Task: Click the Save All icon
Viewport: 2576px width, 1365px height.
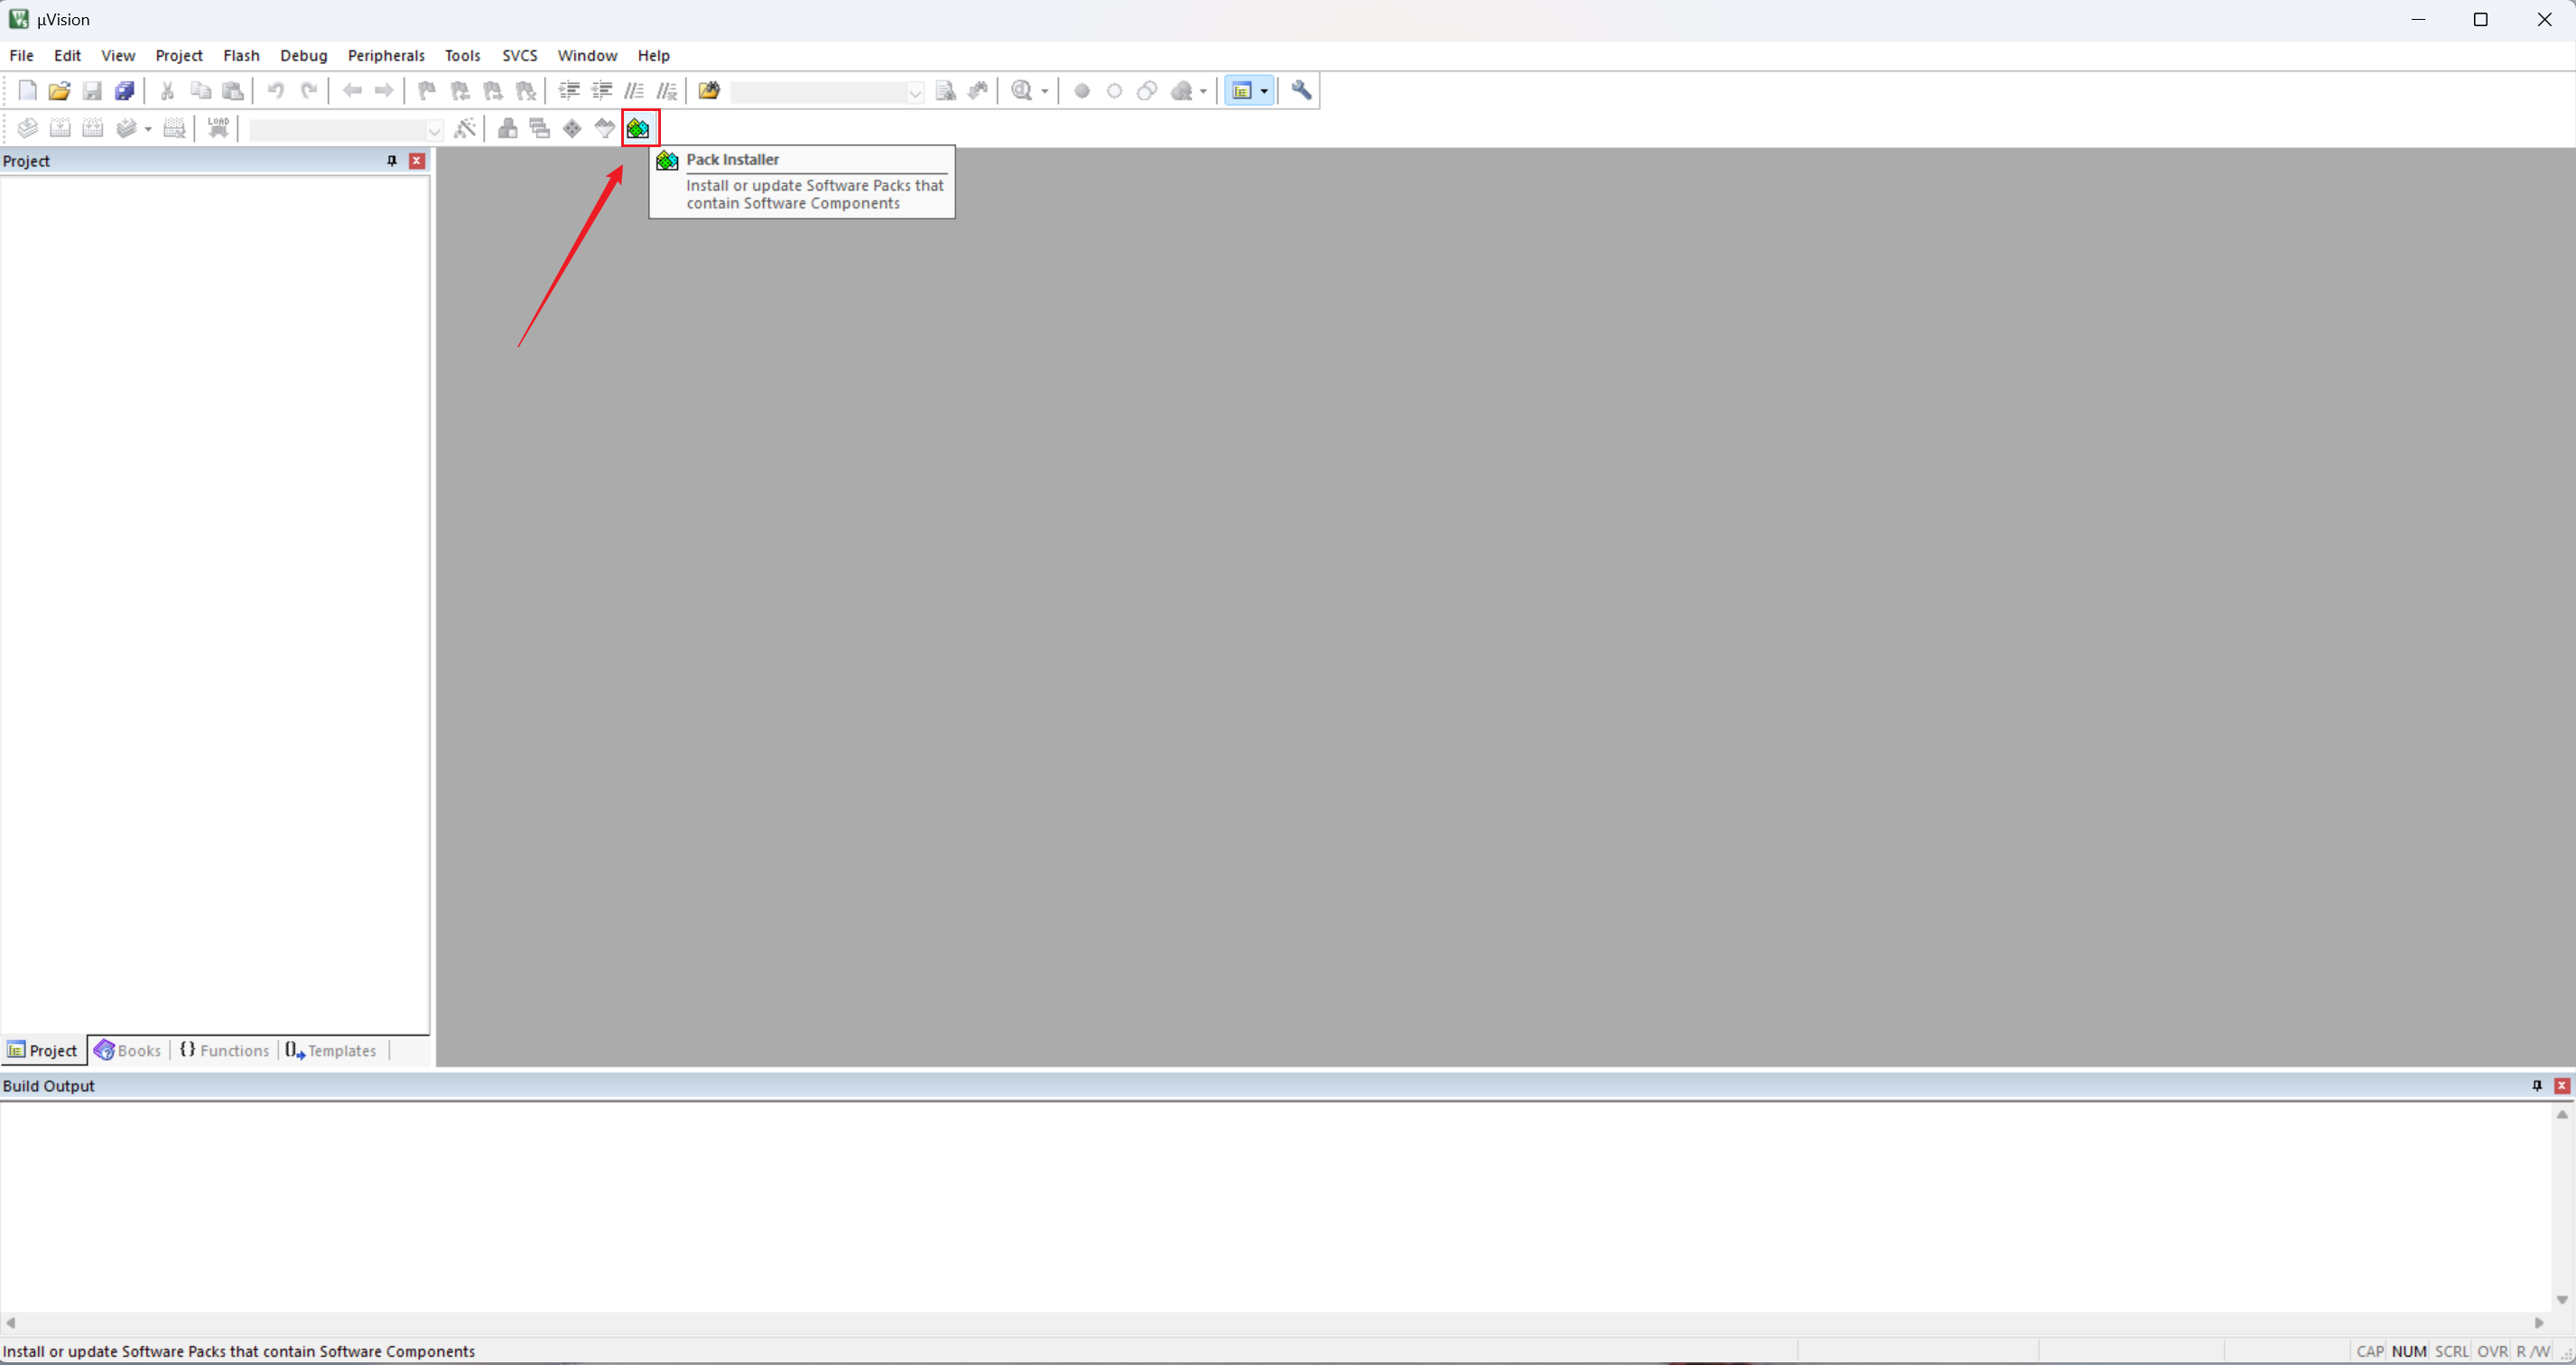Action: click(x=124, y=91)
